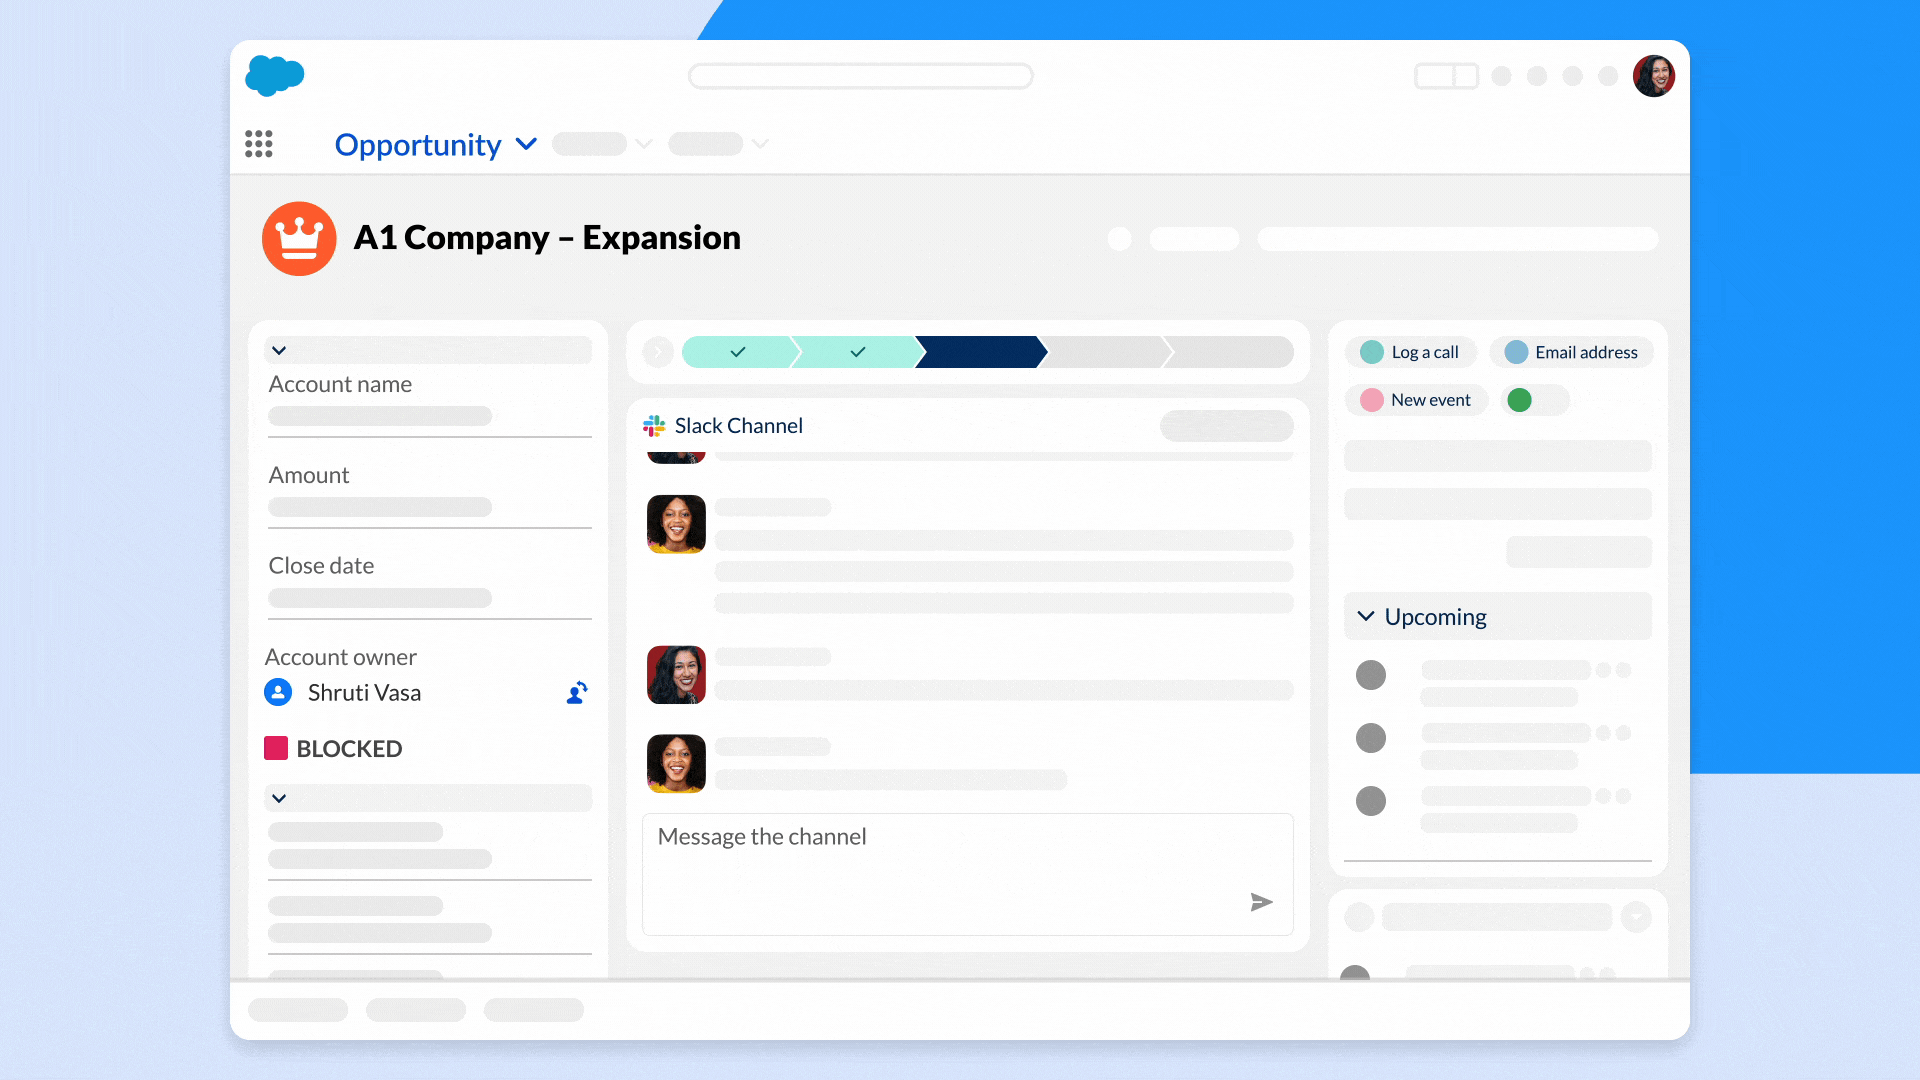This screenshot has height=1080, width=1920.
Task: Select the fourth gray stage in path
Action: point(1105,352)
